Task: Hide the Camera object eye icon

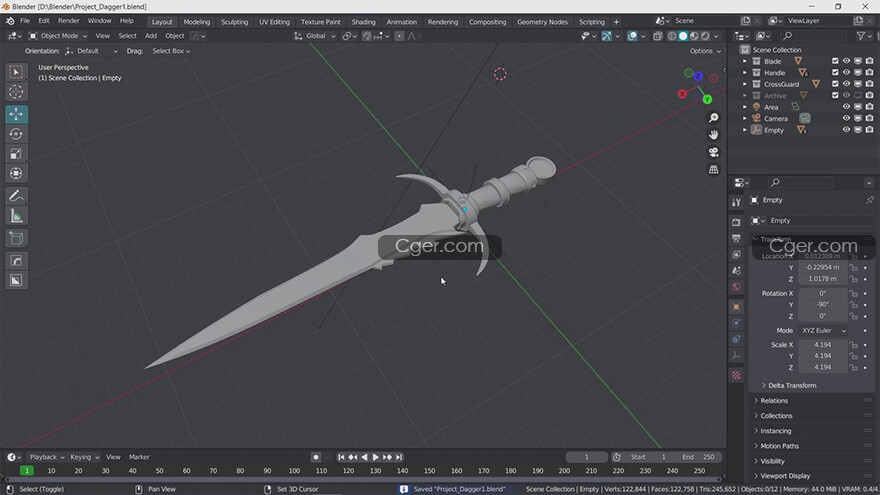Action: [x=846, y=118]
